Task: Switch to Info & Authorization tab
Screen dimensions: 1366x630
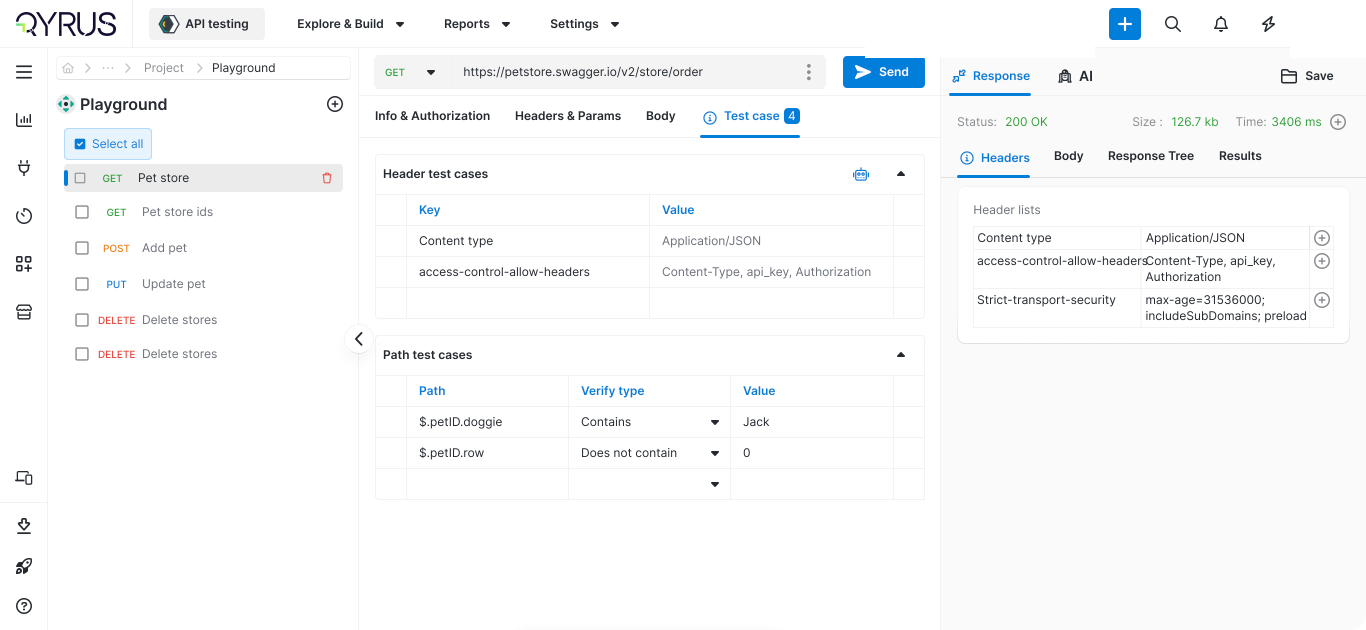Action: 432,116
